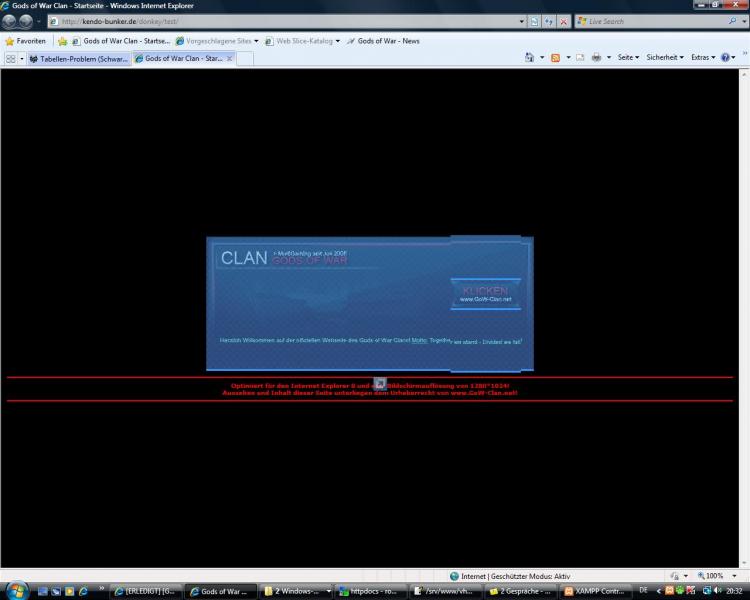Viewport: 750px width, 600px height.
Task: Click the Home page icon
Action: tap(529, 58)
